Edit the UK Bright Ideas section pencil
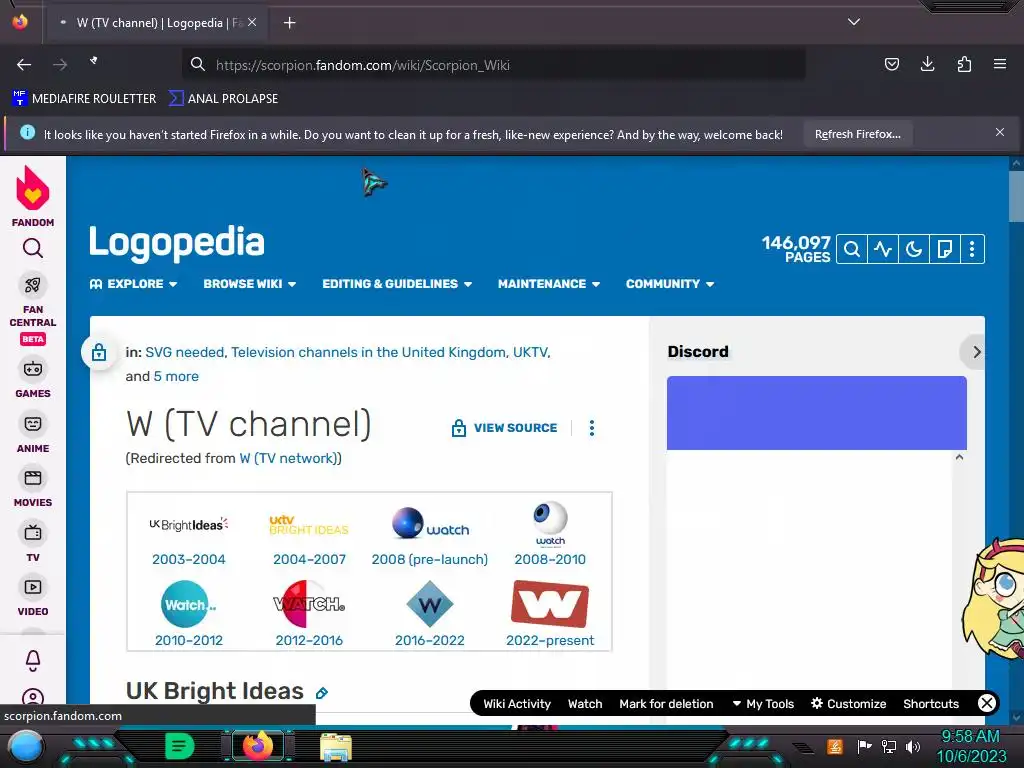The height and width of the screenshot is (768, 1024). click(321, 693)
